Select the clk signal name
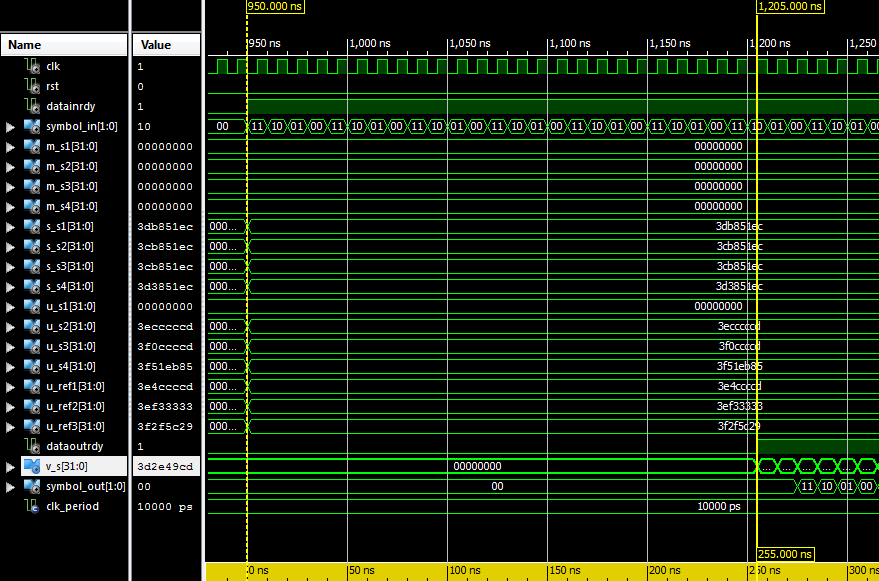 tap(53, 66)
